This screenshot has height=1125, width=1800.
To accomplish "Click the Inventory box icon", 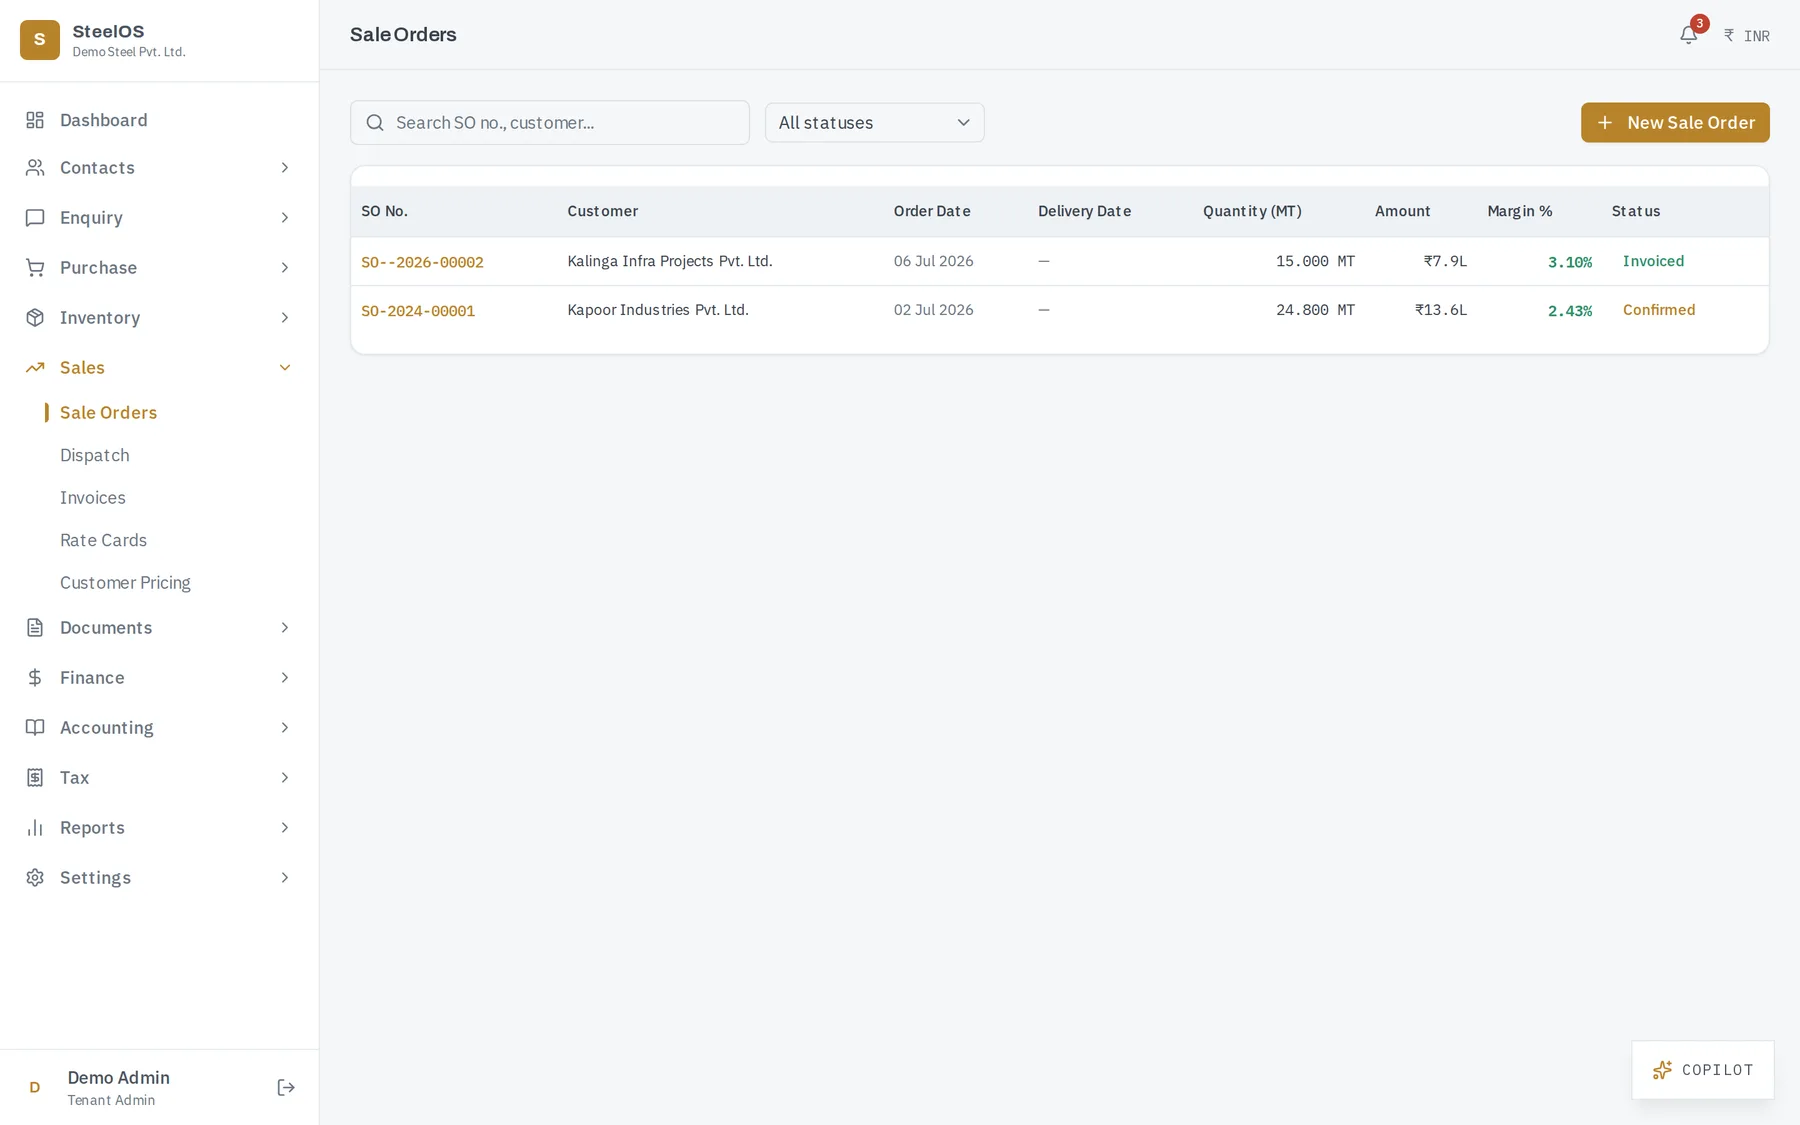I will (x=35, y=317).
